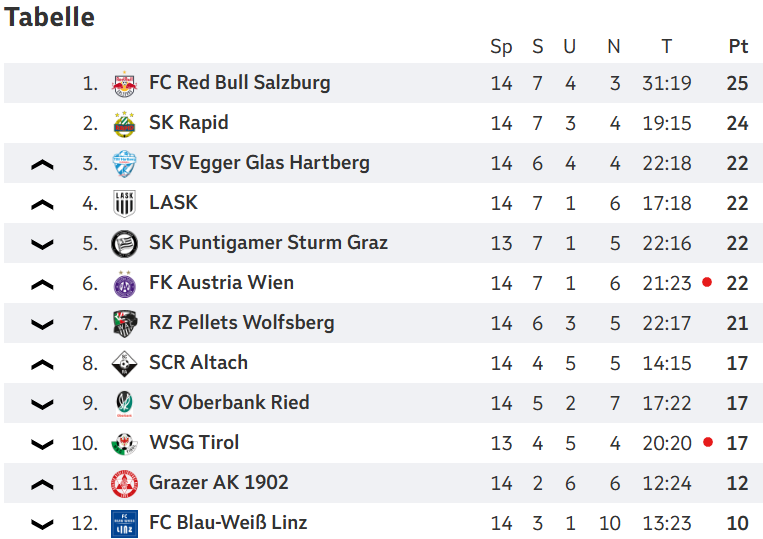The image size is (763, 539).
Task: Click the TSV Egger Glas Hartberg logo
Action: click(124, 164)
